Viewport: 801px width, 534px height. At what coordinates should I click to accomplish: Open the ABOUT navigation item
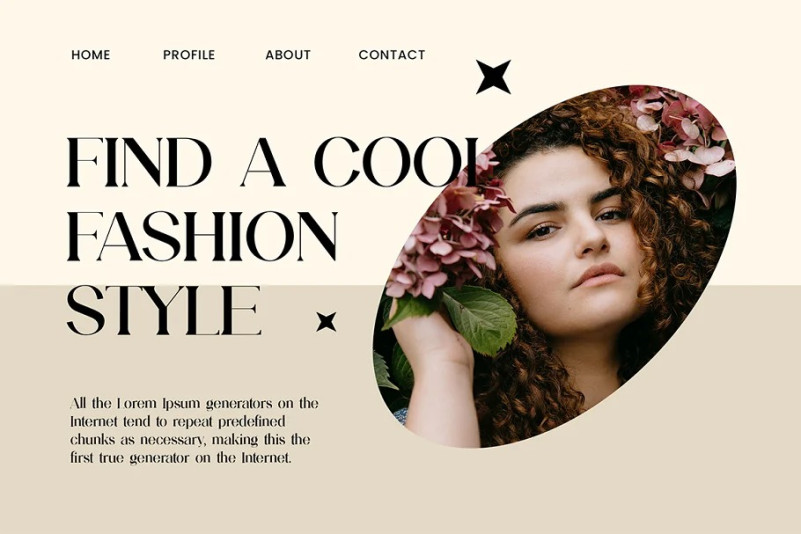[x=288, y=55]
